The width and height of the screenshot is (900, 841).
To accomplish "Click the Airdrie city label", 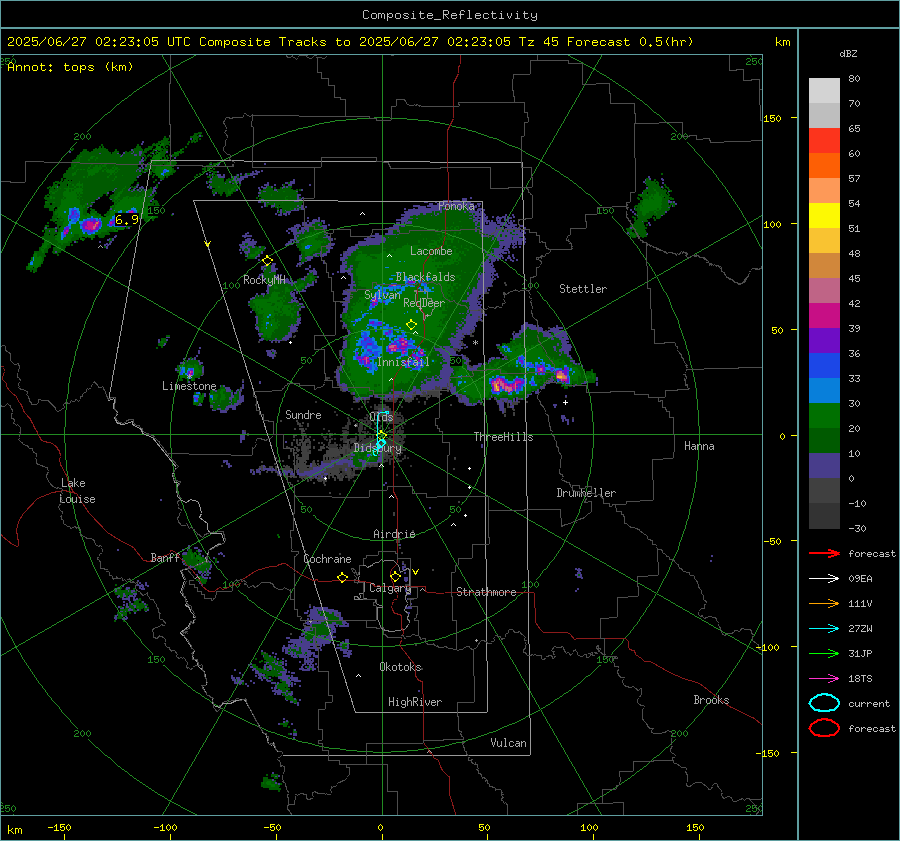I will coord(394,534).
